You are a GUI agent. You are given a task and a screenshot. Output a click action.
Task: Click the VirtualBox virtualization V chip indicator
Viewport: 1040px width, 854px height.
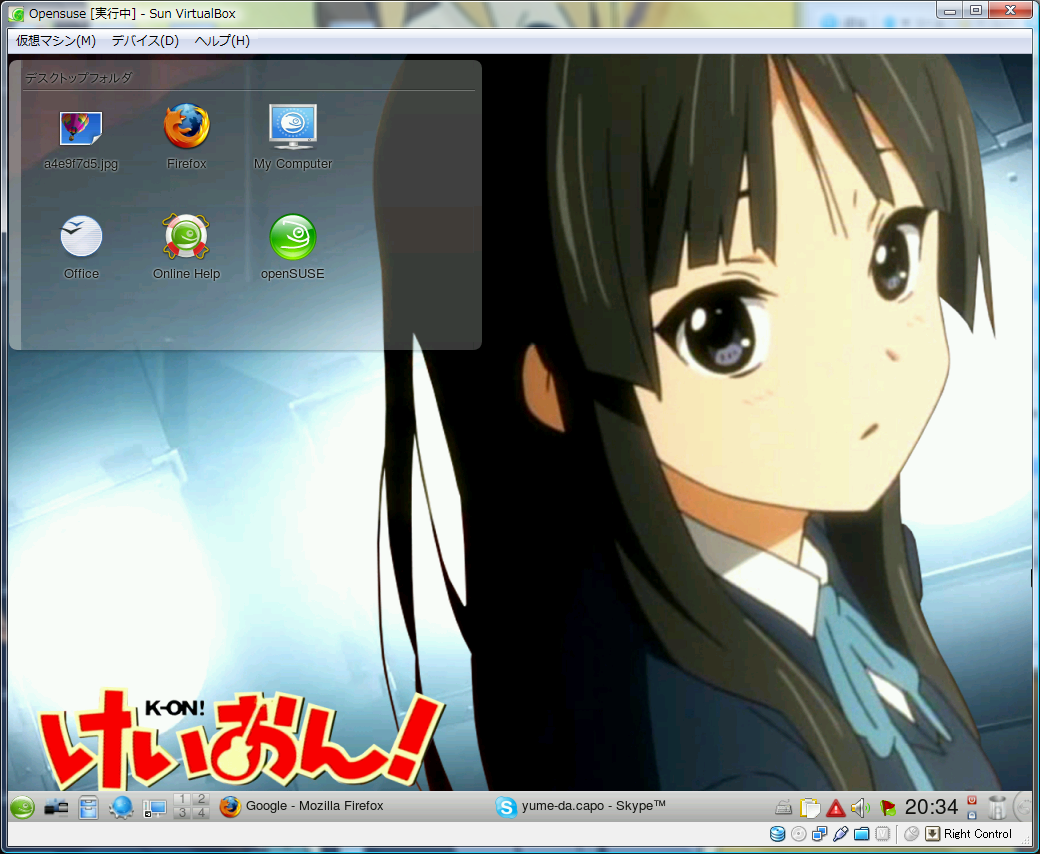click(x=882, y=833)
